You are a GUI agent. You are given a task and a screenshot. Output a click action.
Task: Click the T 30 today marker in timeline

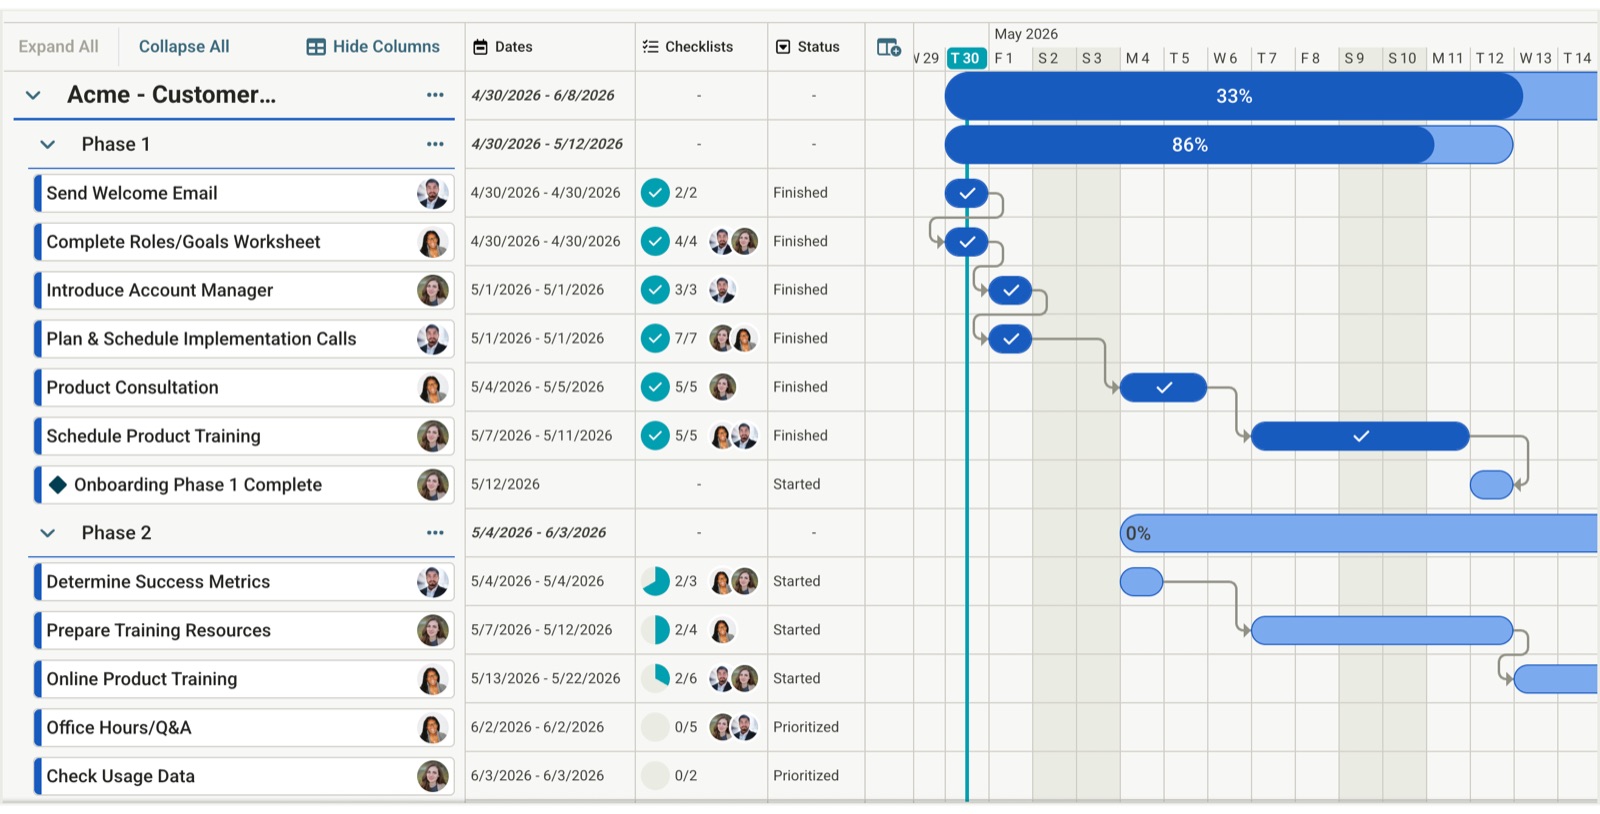(x=966, y=58)
